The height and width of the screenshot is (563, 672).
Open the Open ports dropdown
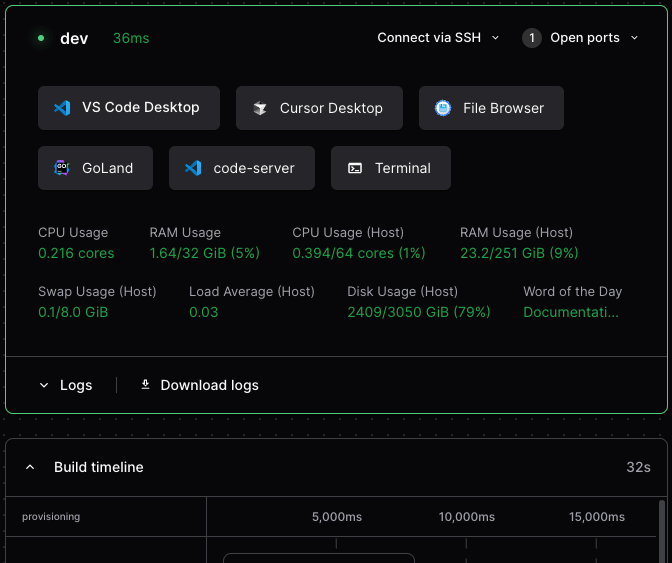click(580, 38)
